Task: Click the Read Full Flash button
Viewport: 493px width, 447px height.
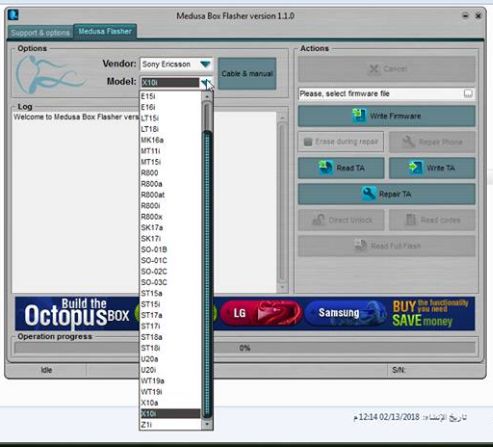Action: (387, 246)
